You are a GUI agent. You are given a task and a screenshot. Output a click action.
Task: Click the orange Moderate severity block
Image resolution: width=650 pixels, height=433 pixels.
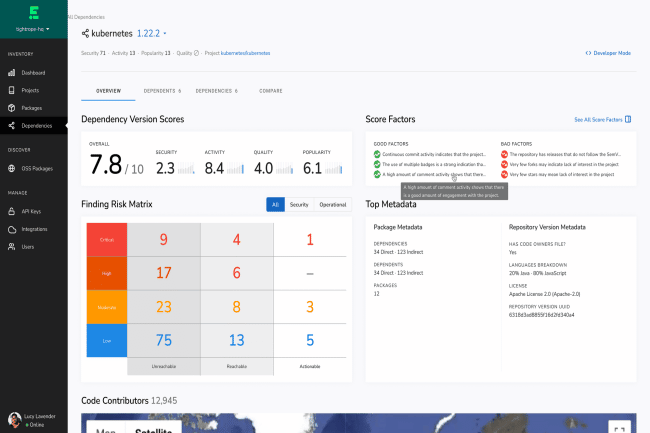(x=107, y=307)
